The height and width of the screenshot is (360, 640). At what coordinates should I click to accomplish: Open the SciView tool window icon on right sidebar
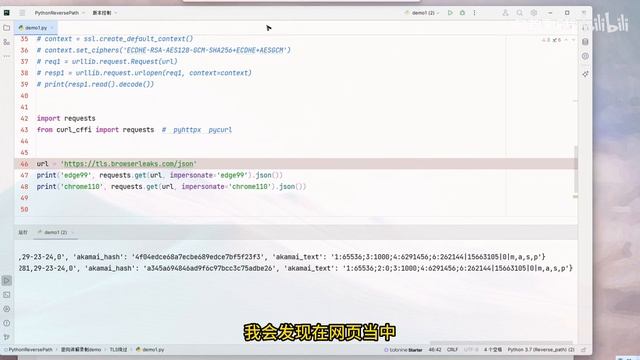pos(585,56)
